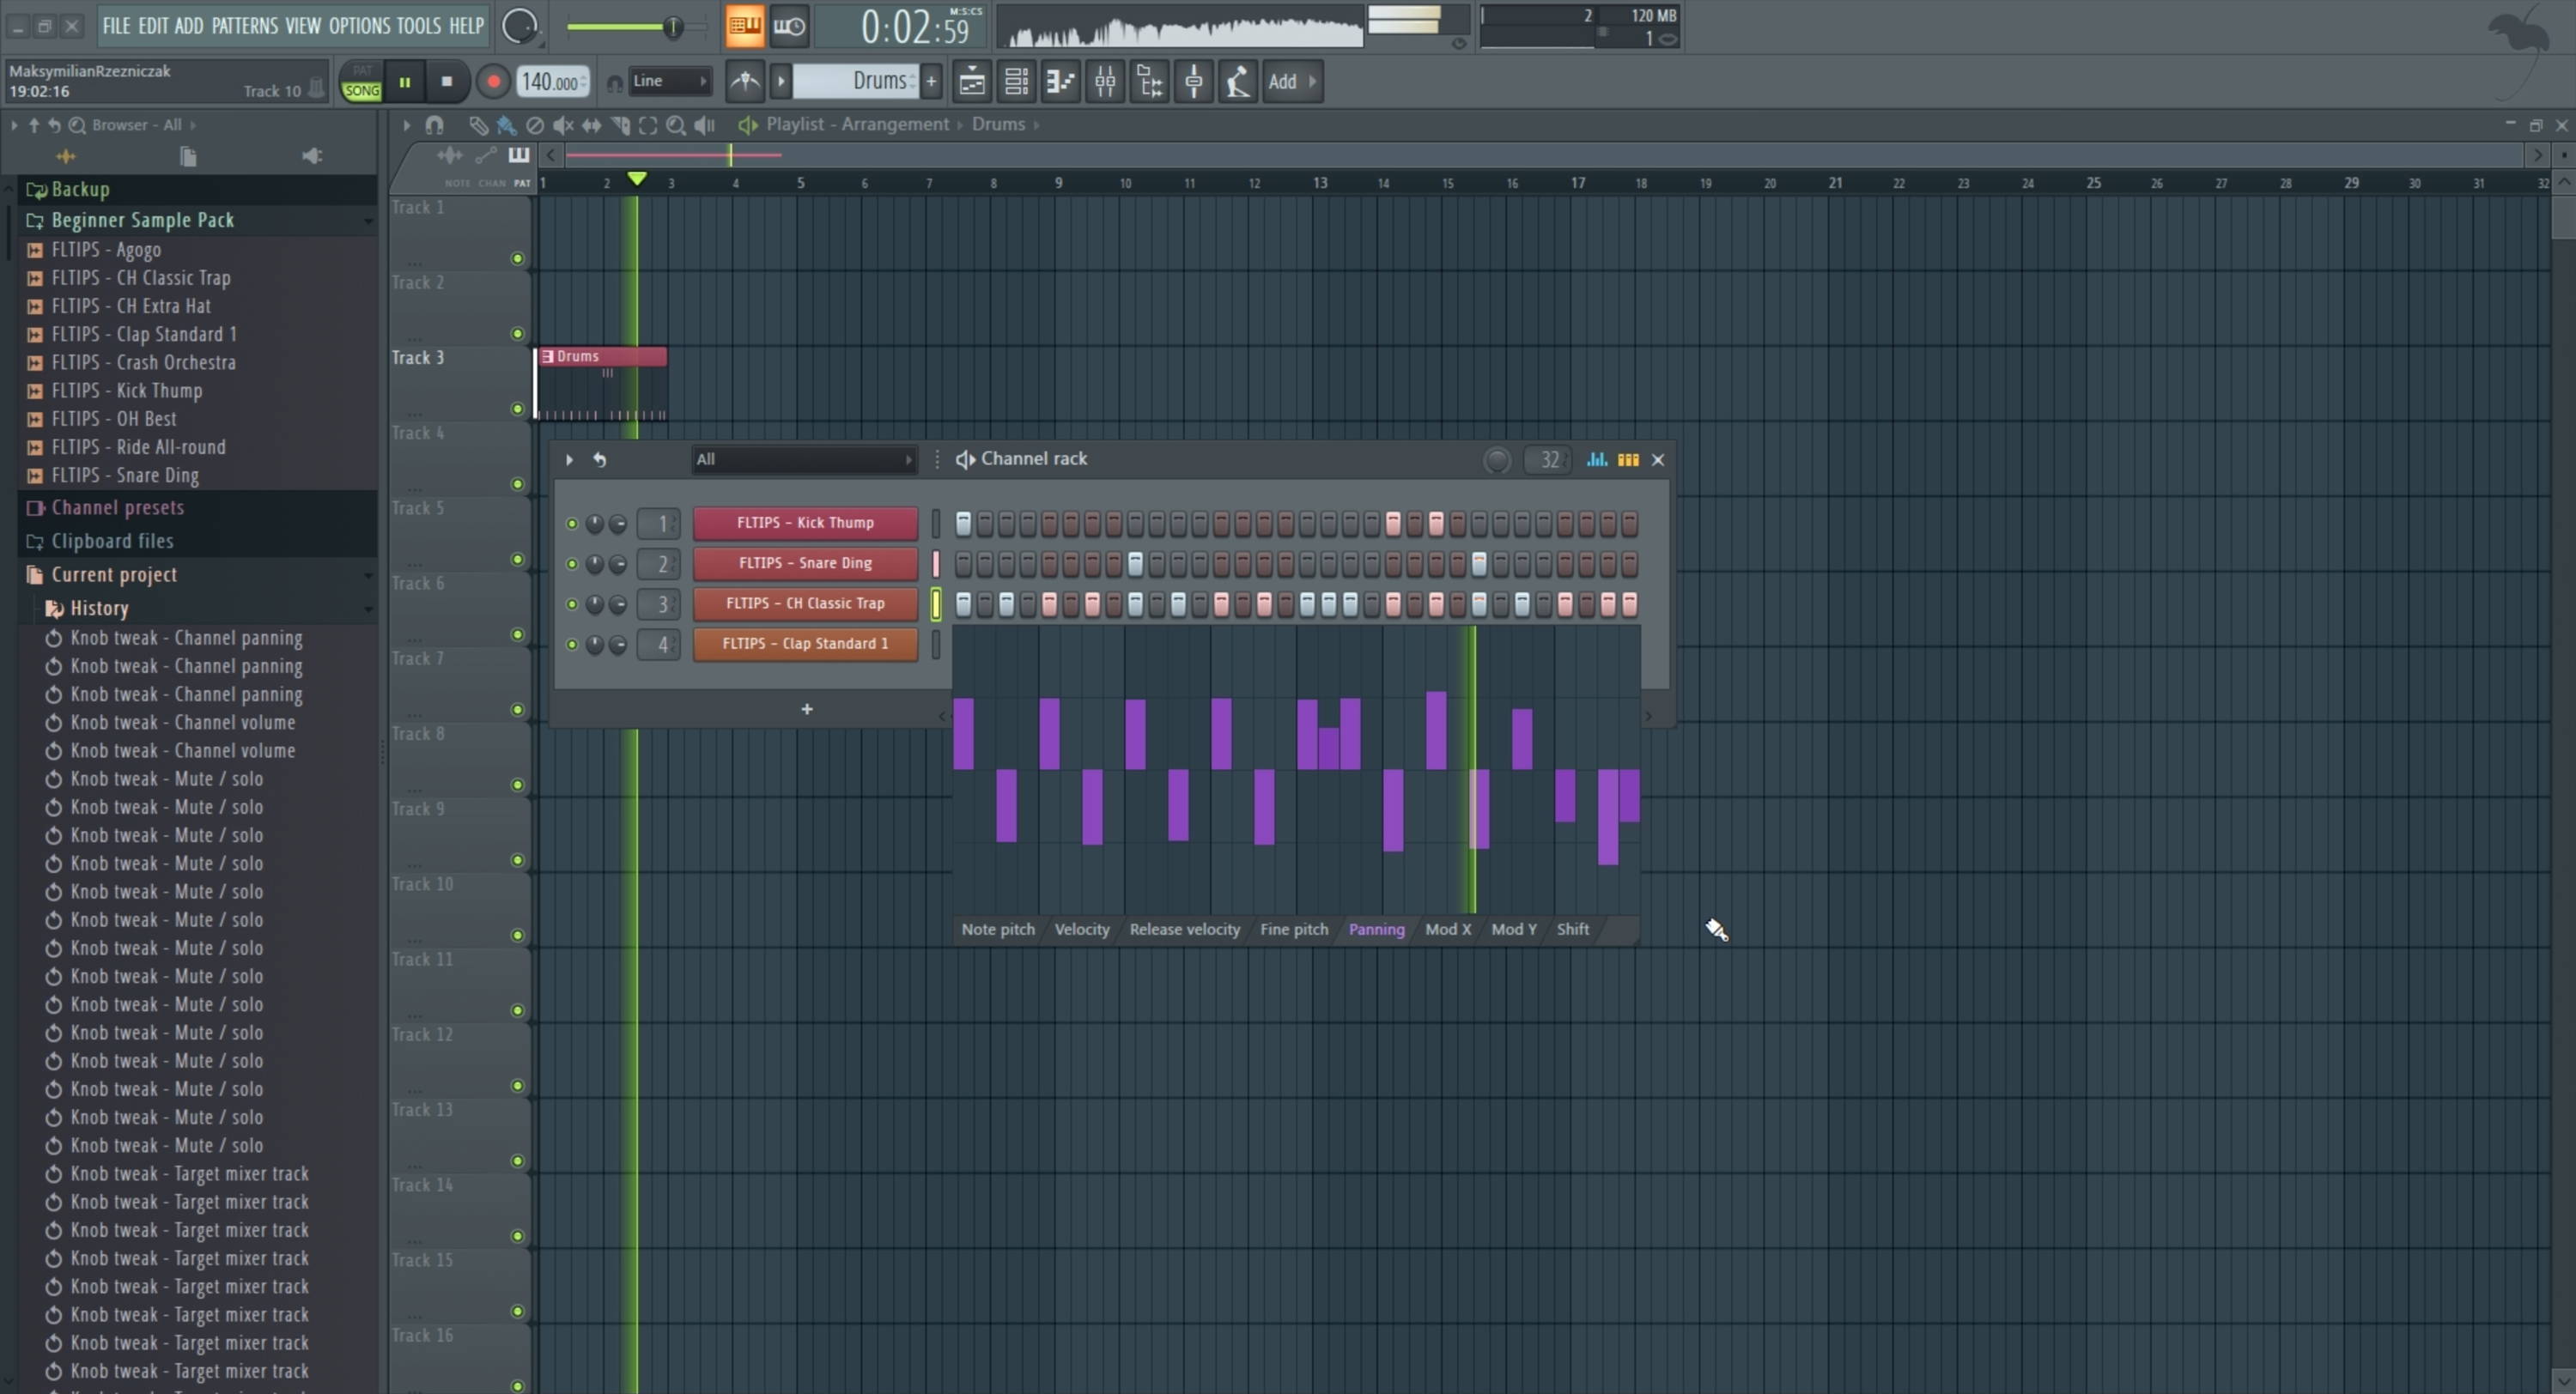Viewport: 2576px width, 1394px height.
Task: Open the PATTERNS menu
Action: point(245,26)
